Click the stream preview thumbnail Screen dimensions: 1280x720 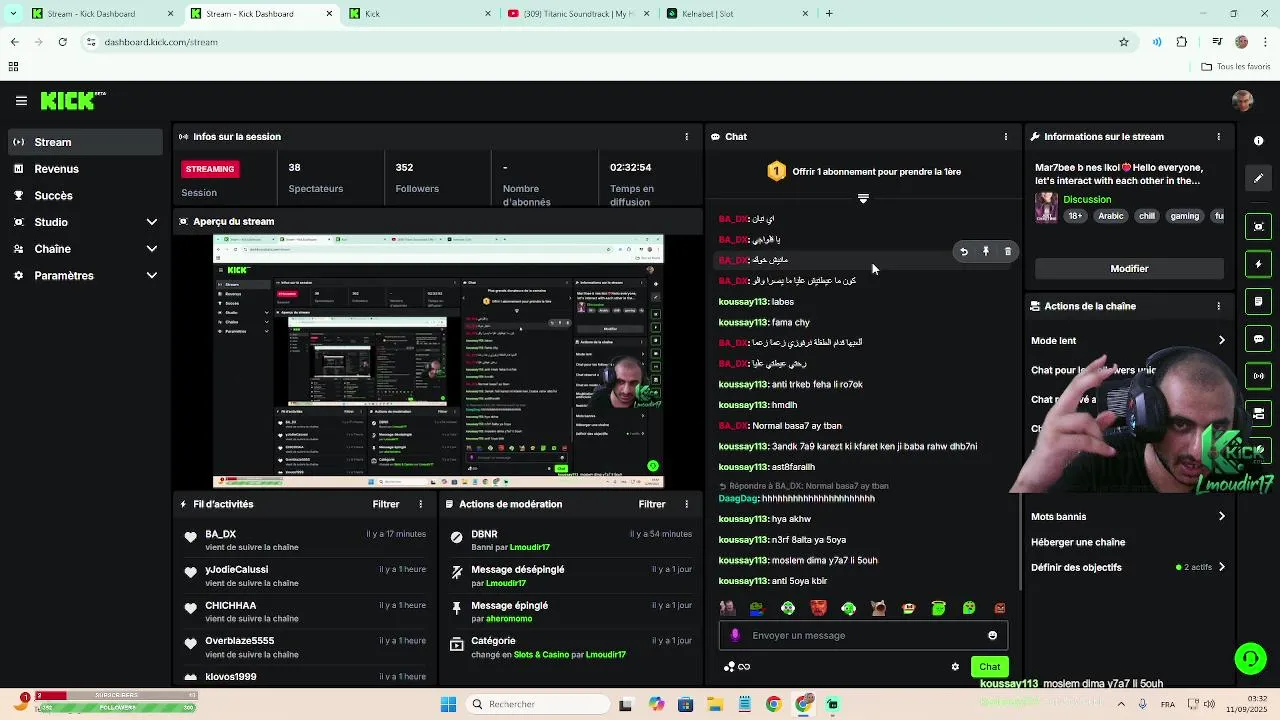click(x=438, y=361)
